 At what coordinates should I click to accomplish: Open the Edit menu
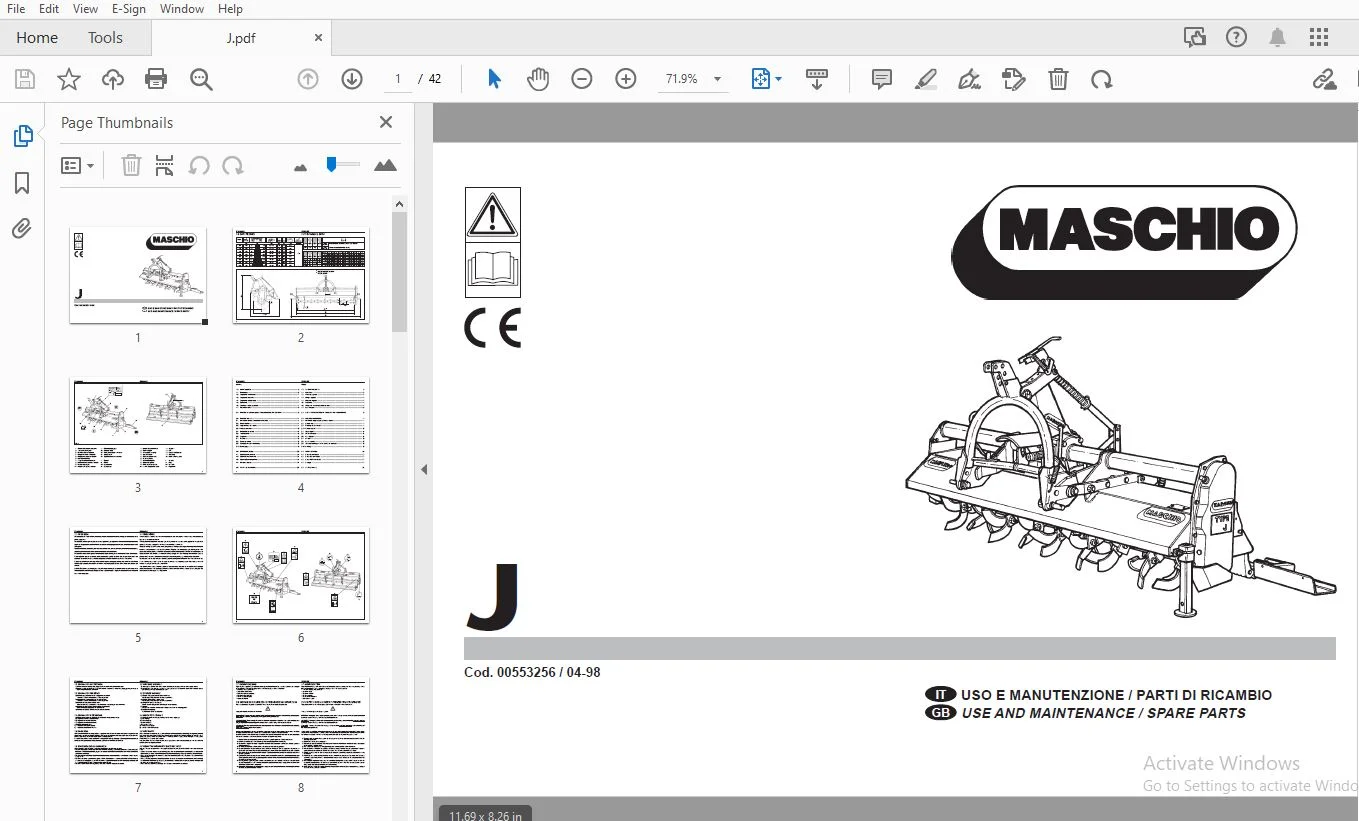pyautogui.click(x=49, y=9)
